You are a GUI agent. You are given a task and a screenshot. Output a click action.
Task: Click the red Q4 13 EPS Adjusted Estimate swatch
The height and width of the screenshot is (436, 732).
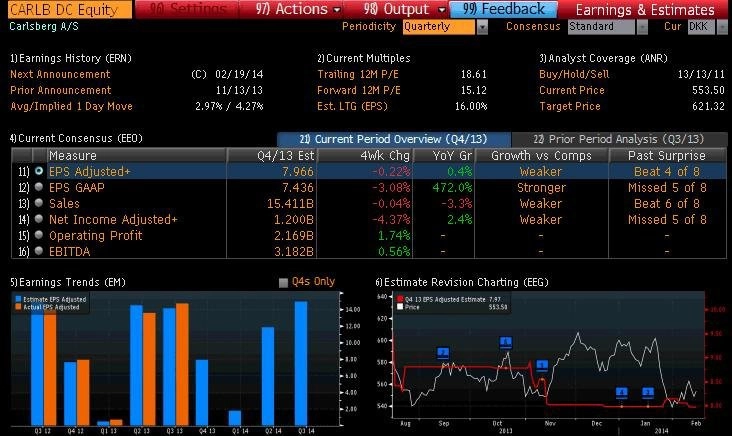[x=400, y=299]
